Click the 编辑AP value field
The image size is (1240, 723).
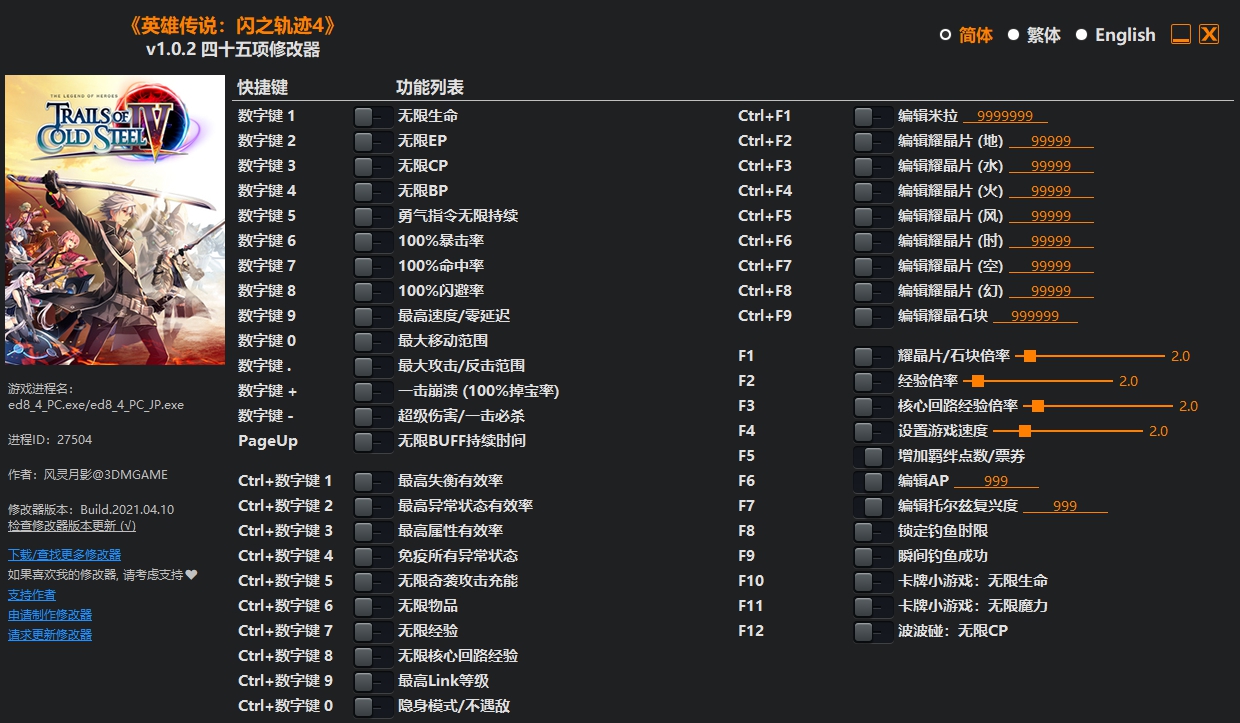coord(996,481)
